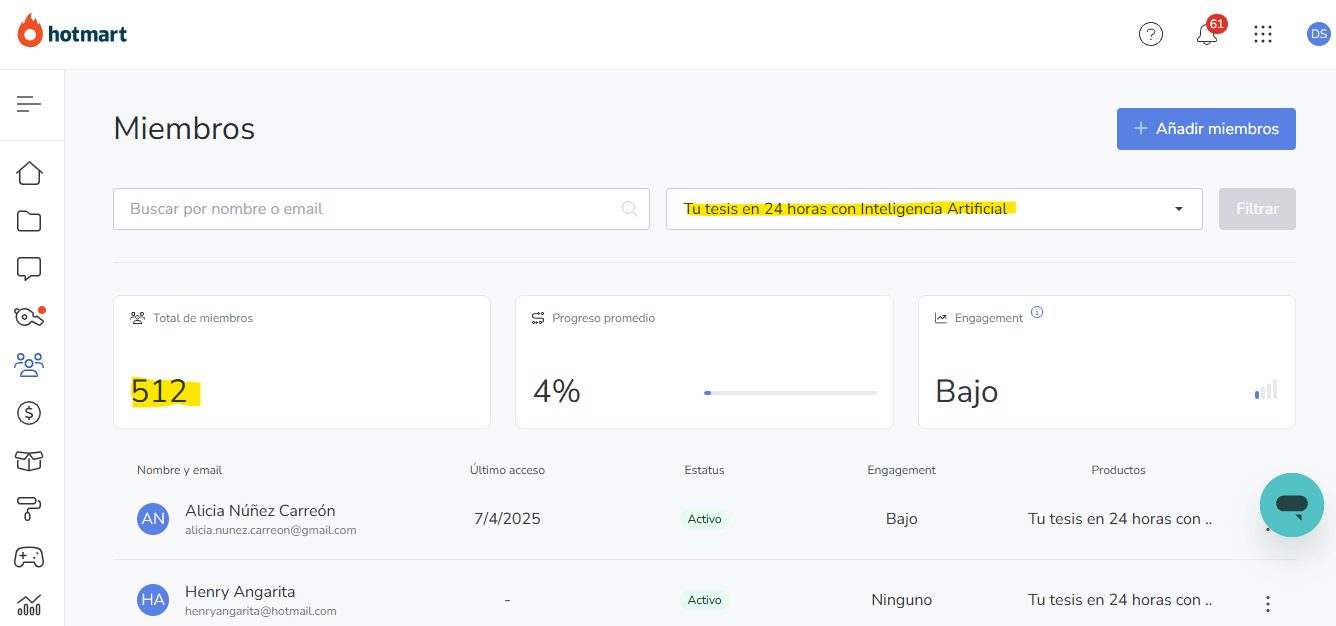Open the folder icon in sidebar
This screenshot has width=1336, height=626.
(29, 221)
